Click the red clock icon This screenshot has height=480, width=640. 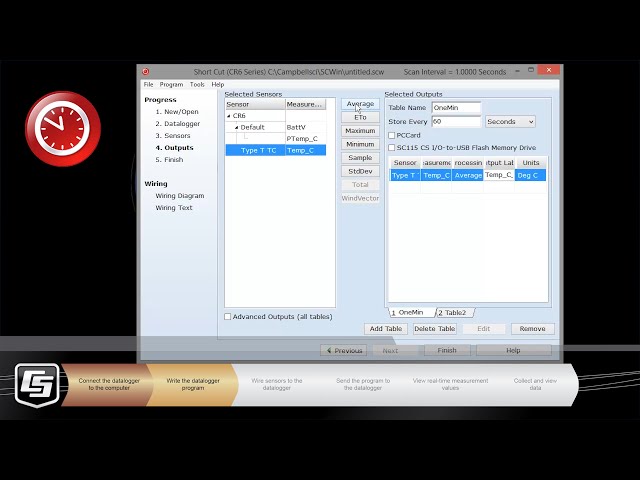(63, 128)
